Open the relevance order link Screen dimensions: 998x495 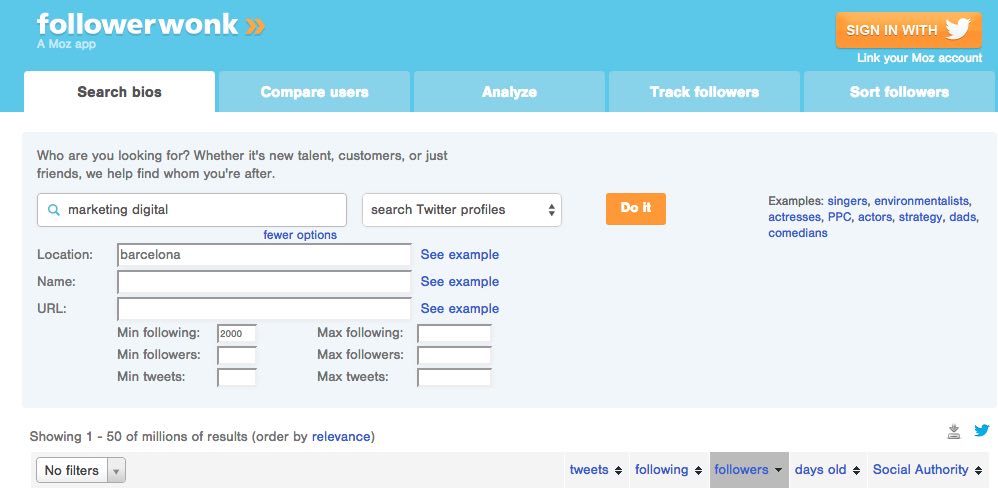click(341, 437)
